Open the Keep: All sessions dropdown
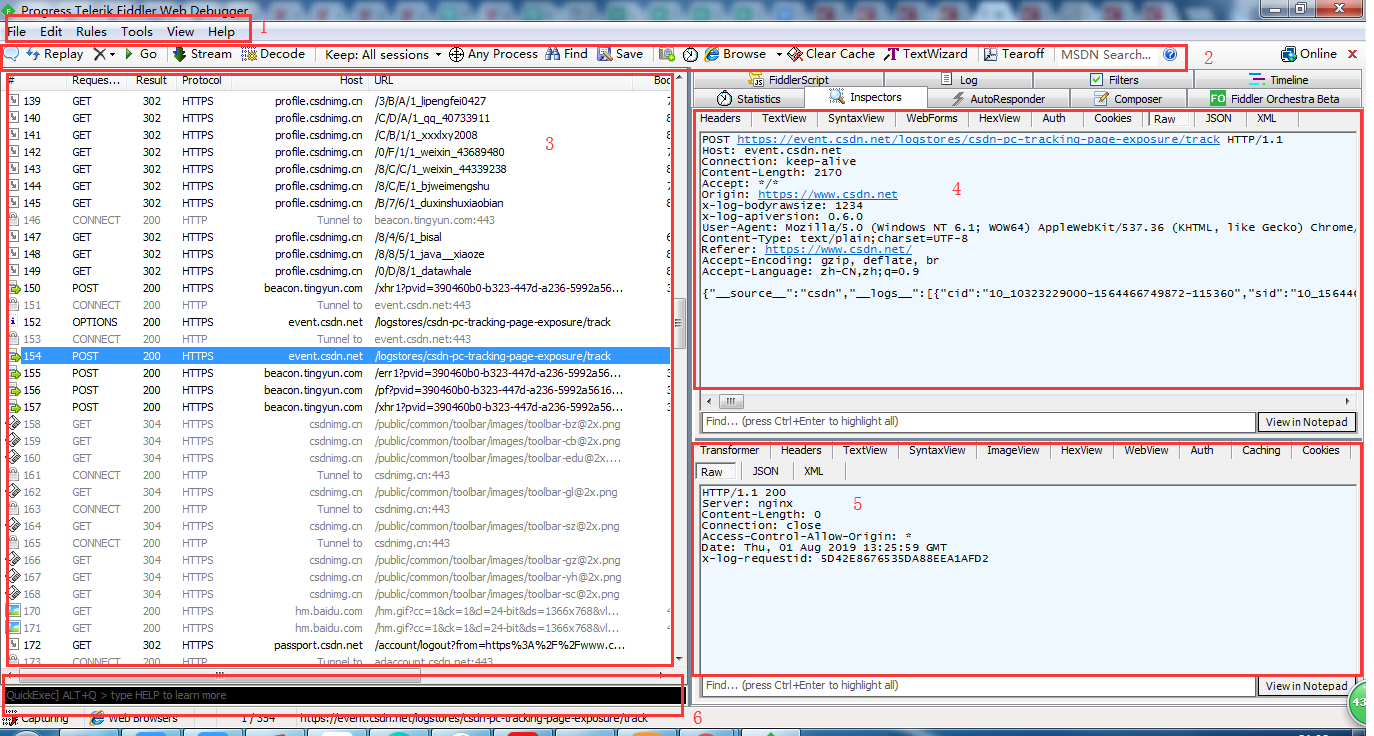Screen dimensions: 1374x736 [383, 54]
